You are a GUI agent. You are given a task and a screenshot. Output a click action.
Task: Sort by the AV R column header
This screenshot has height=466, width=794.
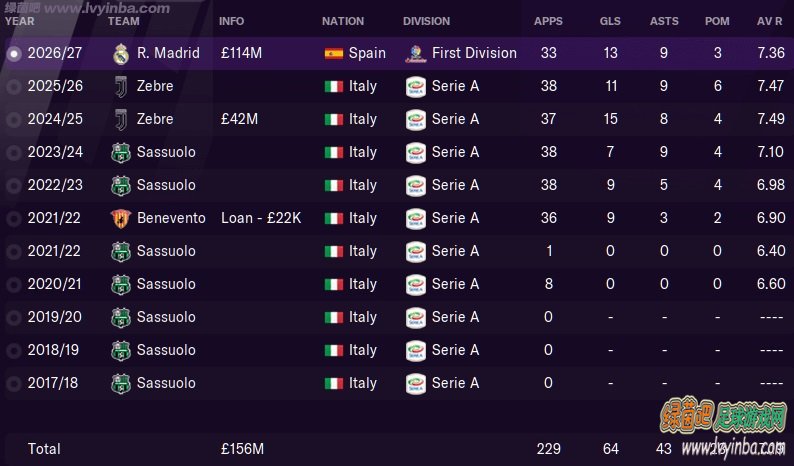pyautogui.click(x=770, y=21)
